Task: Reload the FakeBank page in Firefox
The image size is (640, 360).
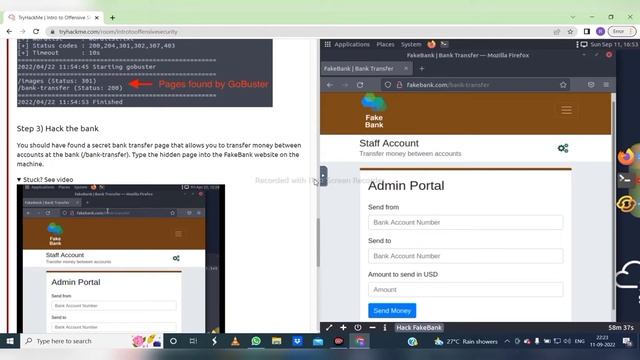Action: click(x=360, y=85)
